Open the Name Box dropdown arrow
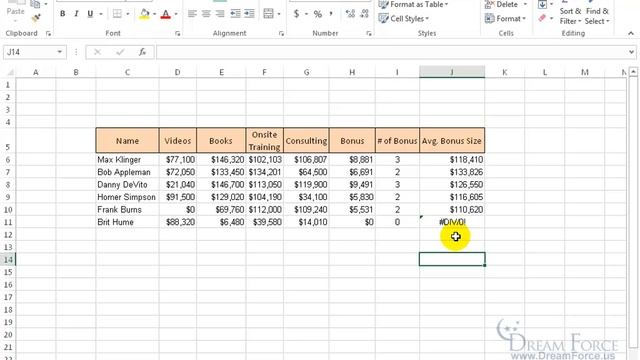The width and height of the screenshot is (640, 360). pos(60,52)
